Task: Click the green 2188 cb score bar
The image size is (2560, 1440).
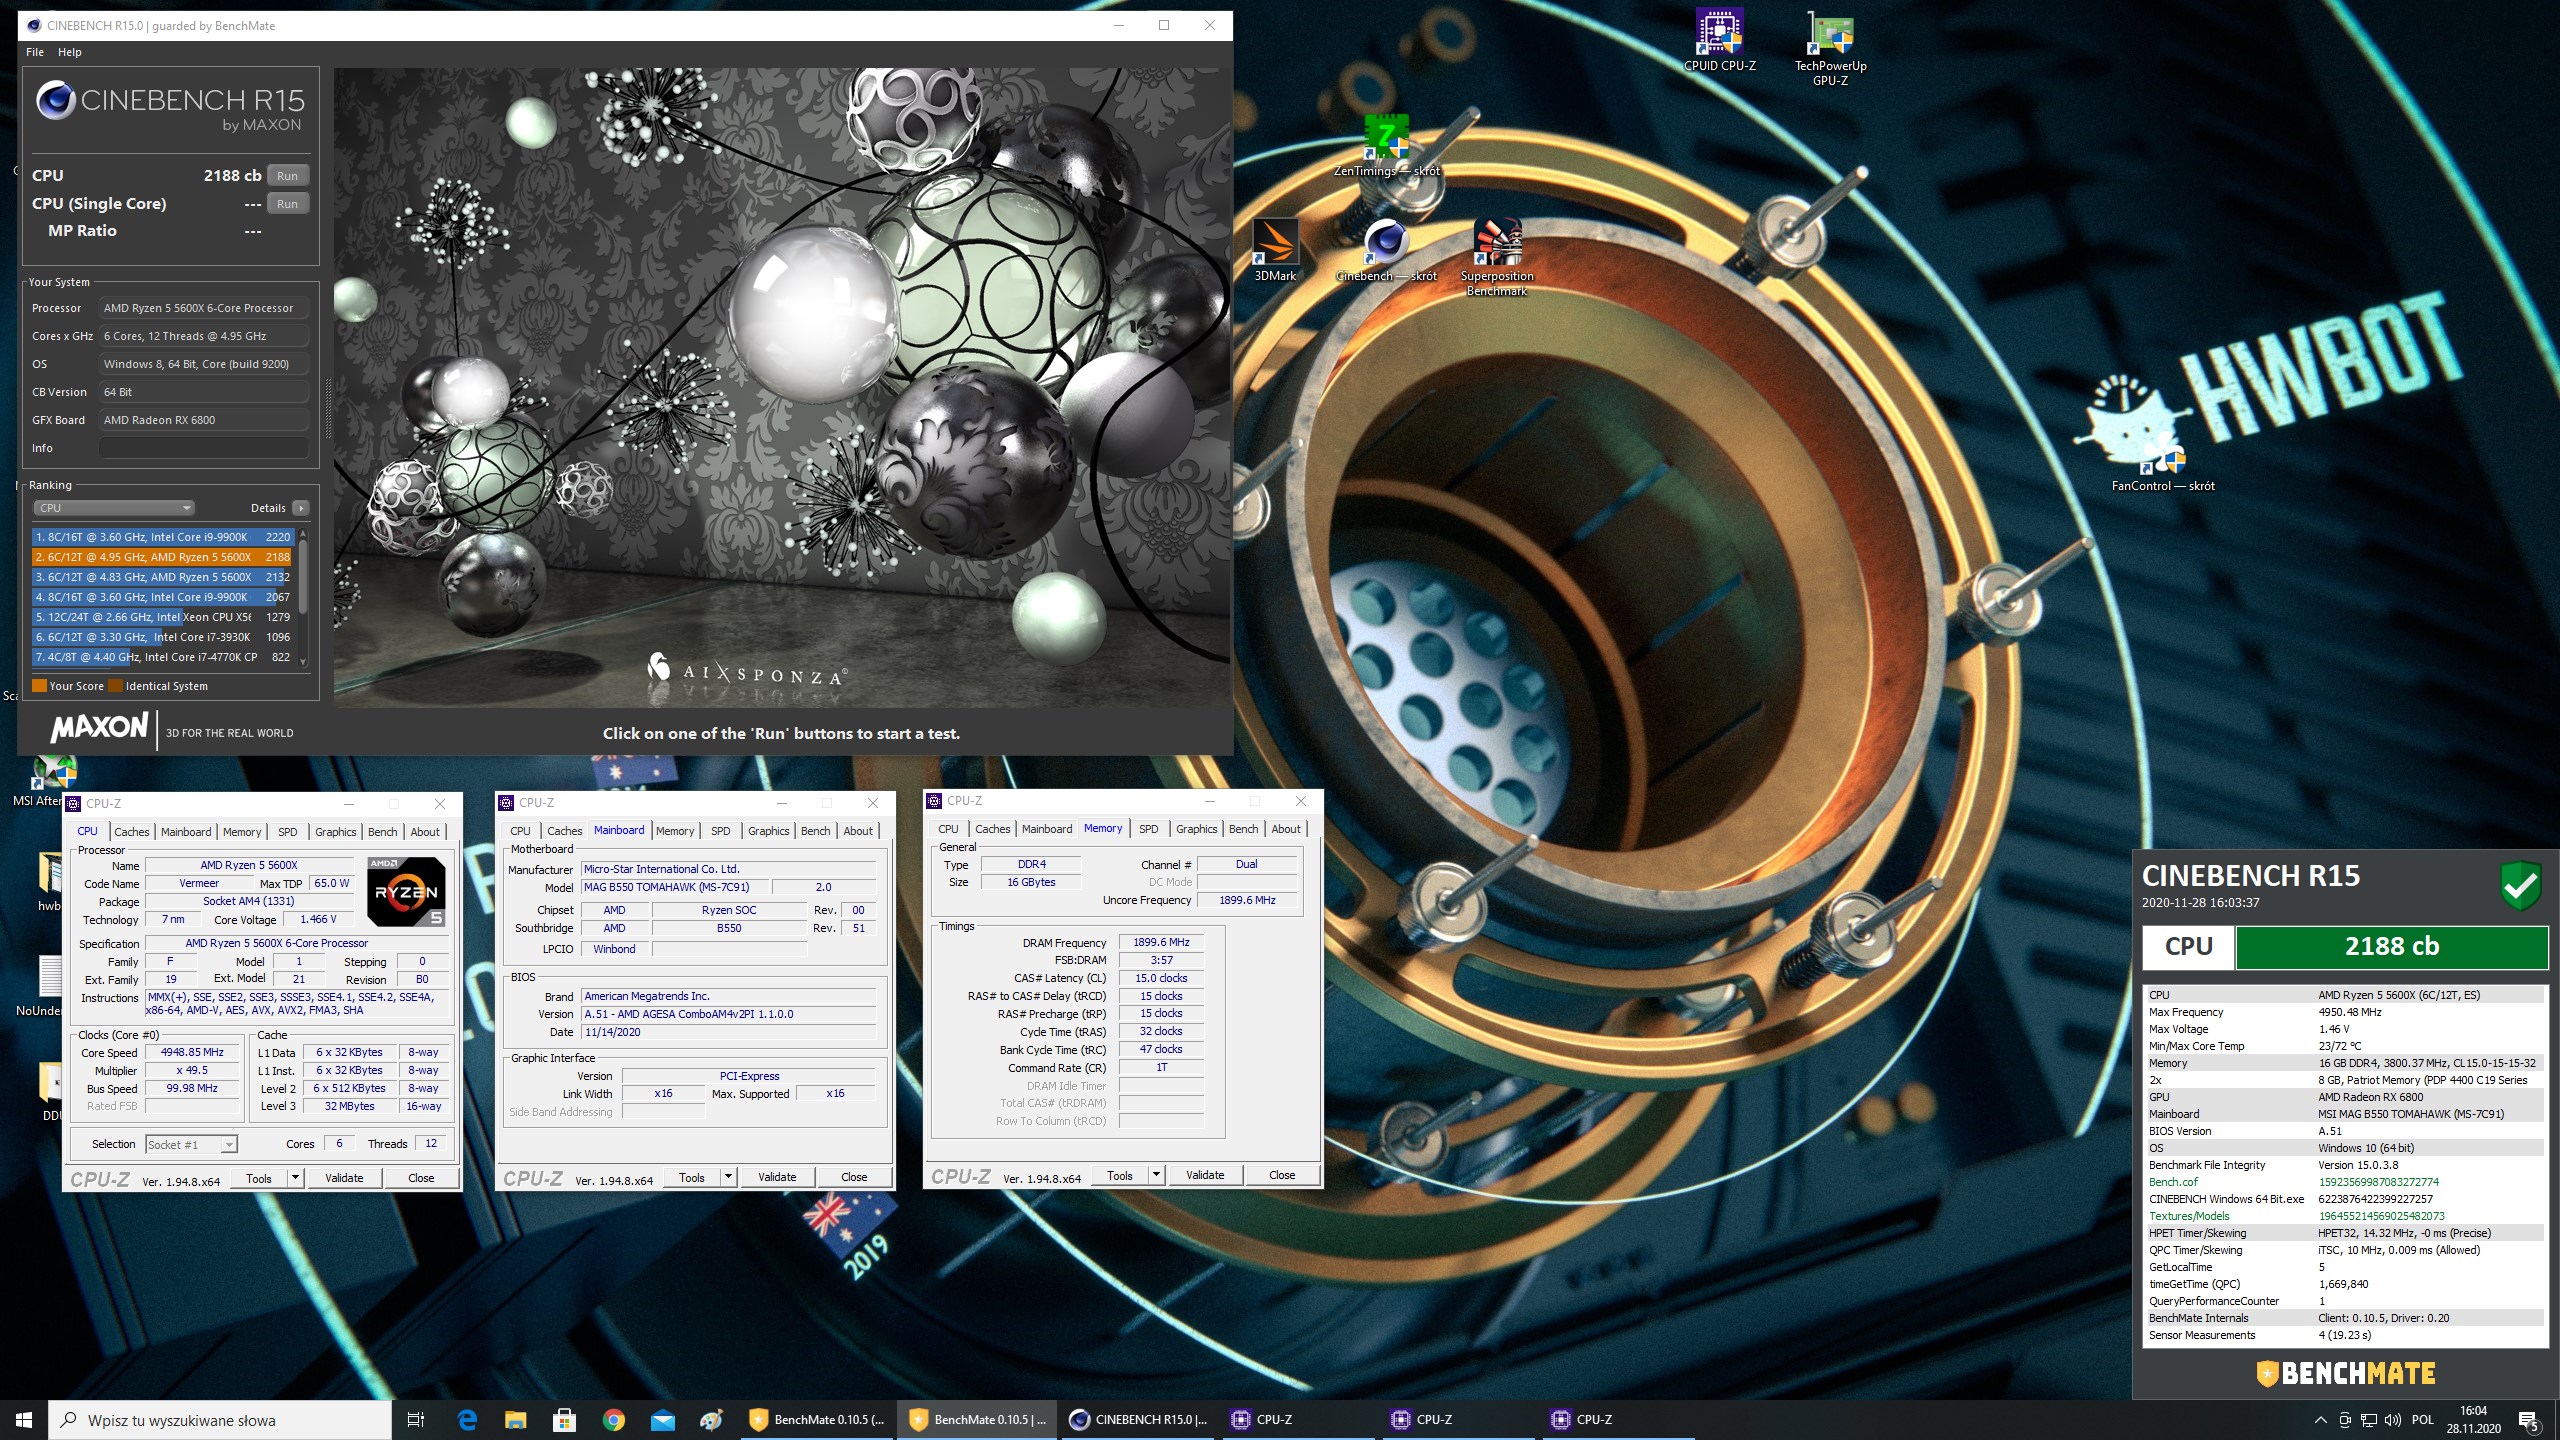Action: [2391, 946]
